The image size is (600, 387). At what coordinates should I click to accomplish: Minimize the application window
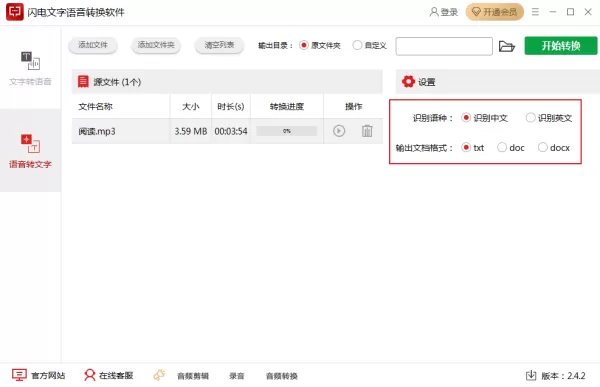[553, 12]
